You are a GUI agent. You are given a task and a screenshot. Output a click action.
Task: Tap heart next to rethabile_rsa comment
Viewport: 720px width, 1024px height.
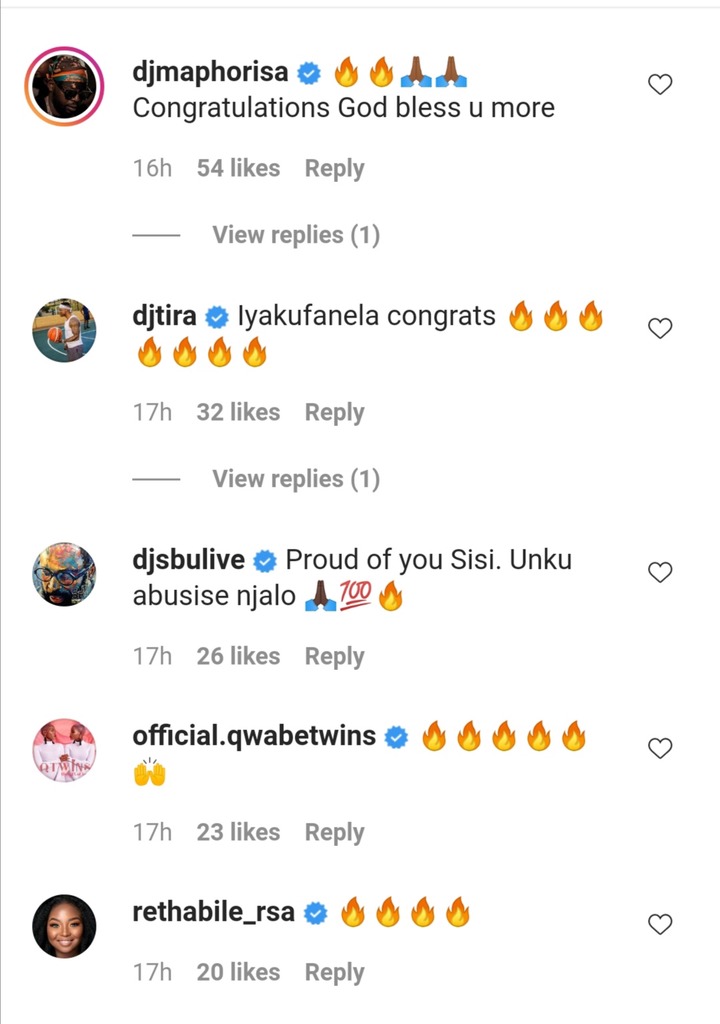pyautogui.click(x=660, y=924)
